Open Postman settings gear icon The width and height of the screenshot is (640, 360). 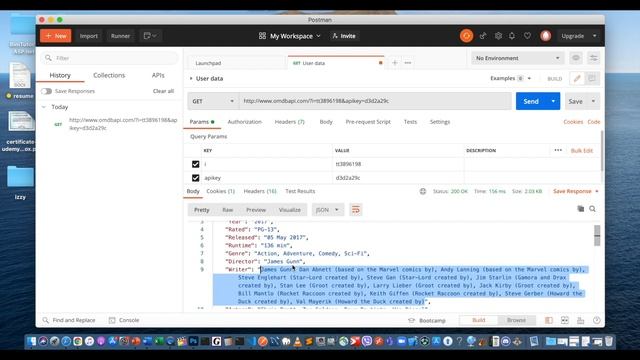(x=498, y=36)
